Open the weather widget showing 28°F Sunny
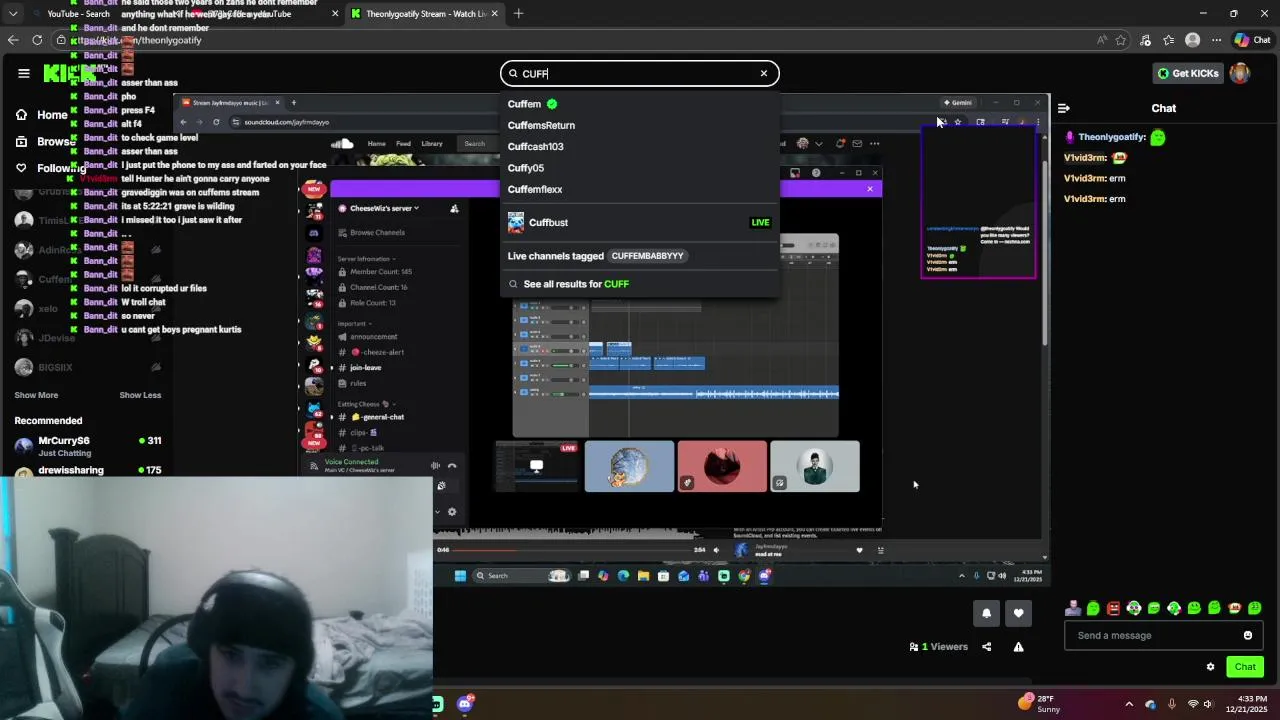Image resolution: width=1280 pixels, height=720 pixels. pos(1040,704)
